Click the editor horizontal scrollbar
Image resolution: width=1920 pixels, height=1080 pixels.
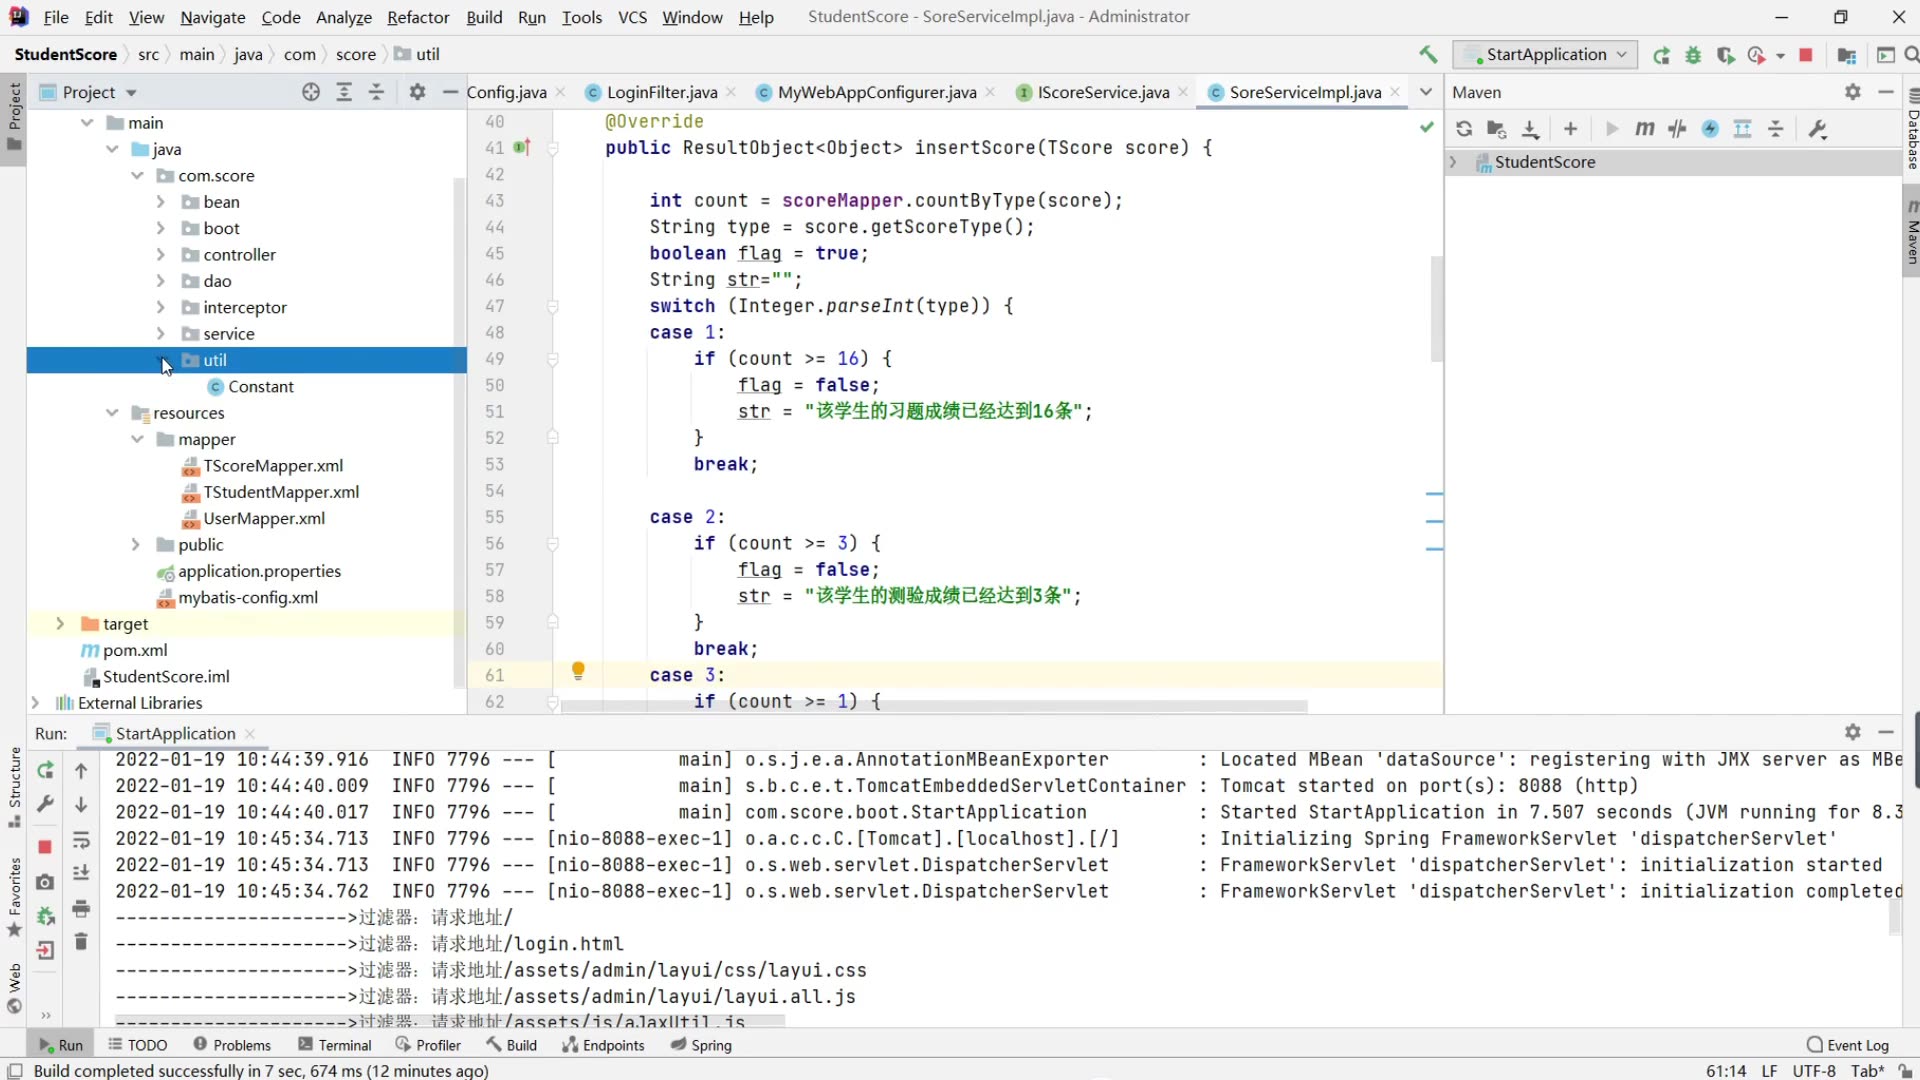click(934, 706)
